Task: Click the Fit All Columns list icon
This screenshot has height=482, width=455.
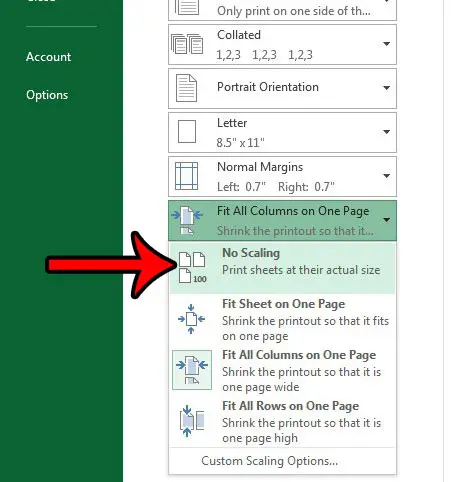Action: [x=192, y=370]
